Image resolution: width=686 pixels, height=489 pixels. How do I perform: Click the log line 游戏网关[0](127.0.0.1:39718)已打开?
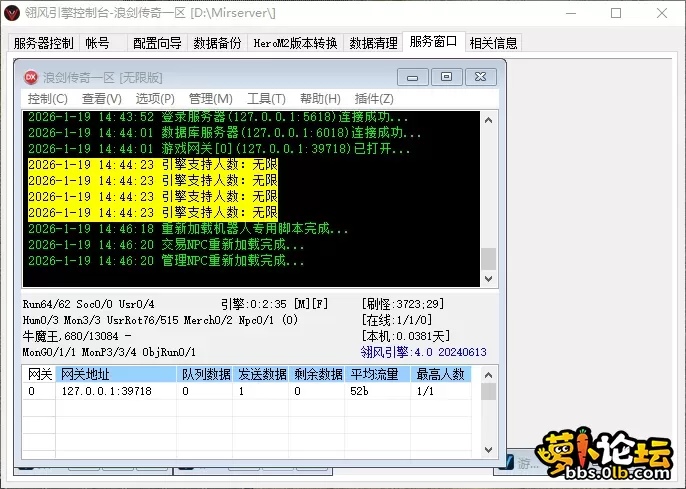click(219, 149)
